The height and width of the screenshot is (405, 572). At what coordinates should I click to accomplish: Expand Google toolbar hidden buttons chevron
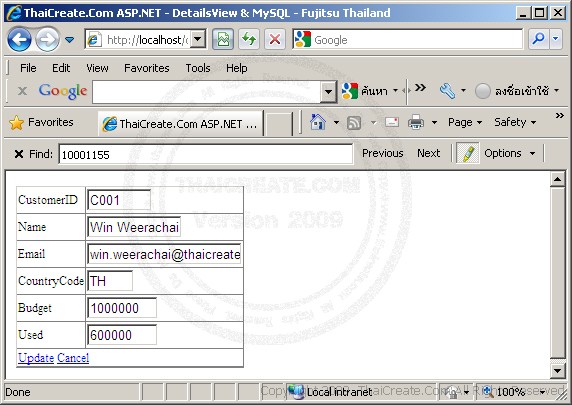pos(420,88)
